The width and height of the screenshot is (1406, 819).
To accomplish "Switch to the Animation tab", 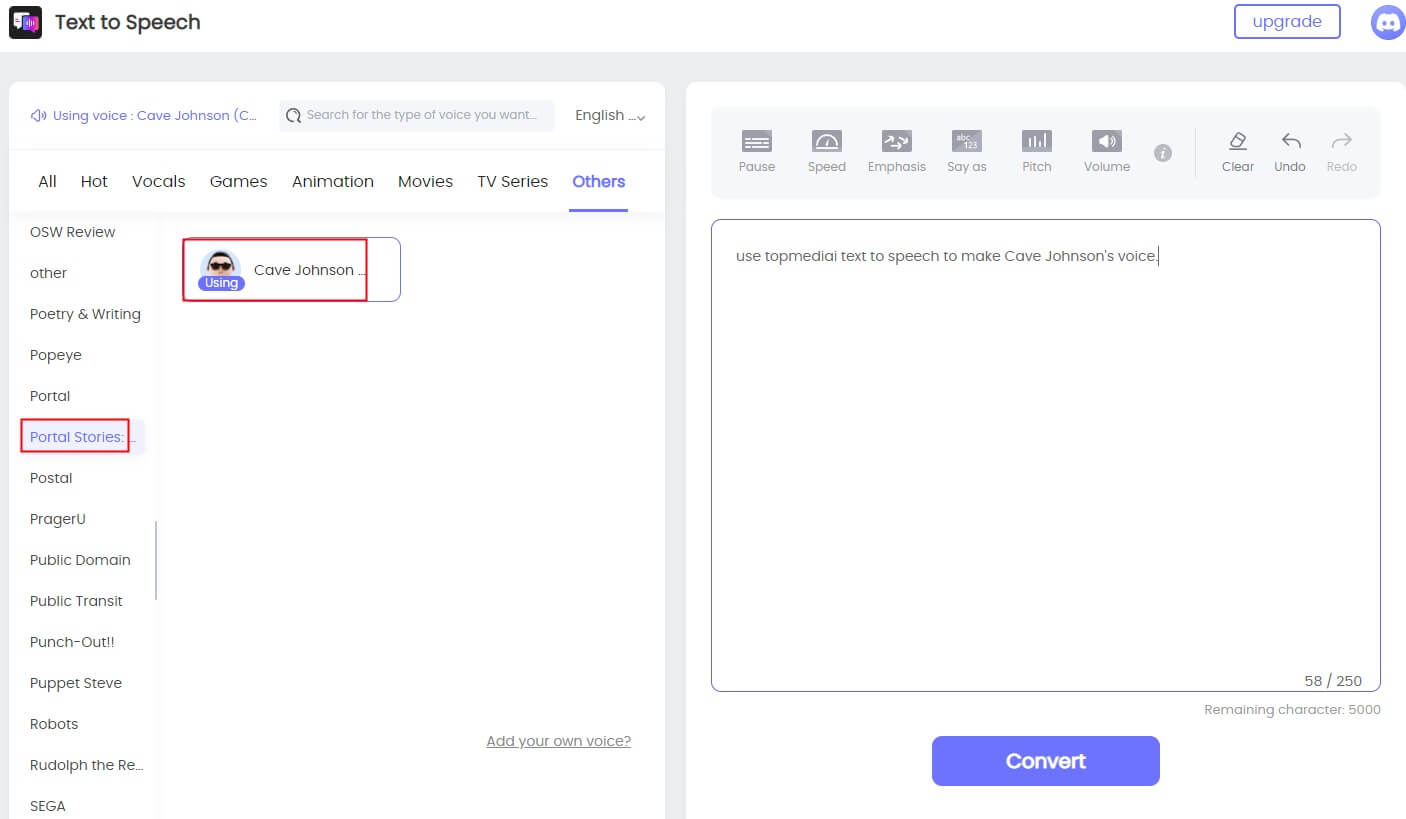I will click(333, 181).
